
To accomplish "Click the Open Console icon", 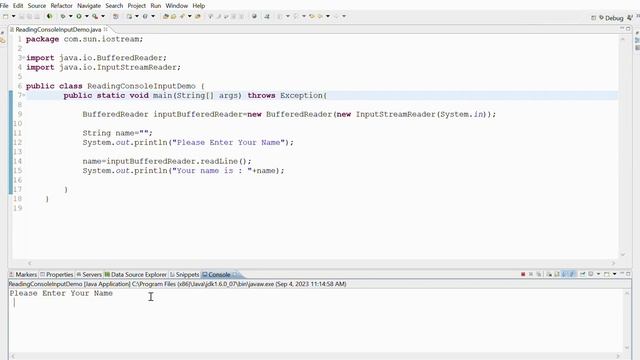I will tap(607, 274).
